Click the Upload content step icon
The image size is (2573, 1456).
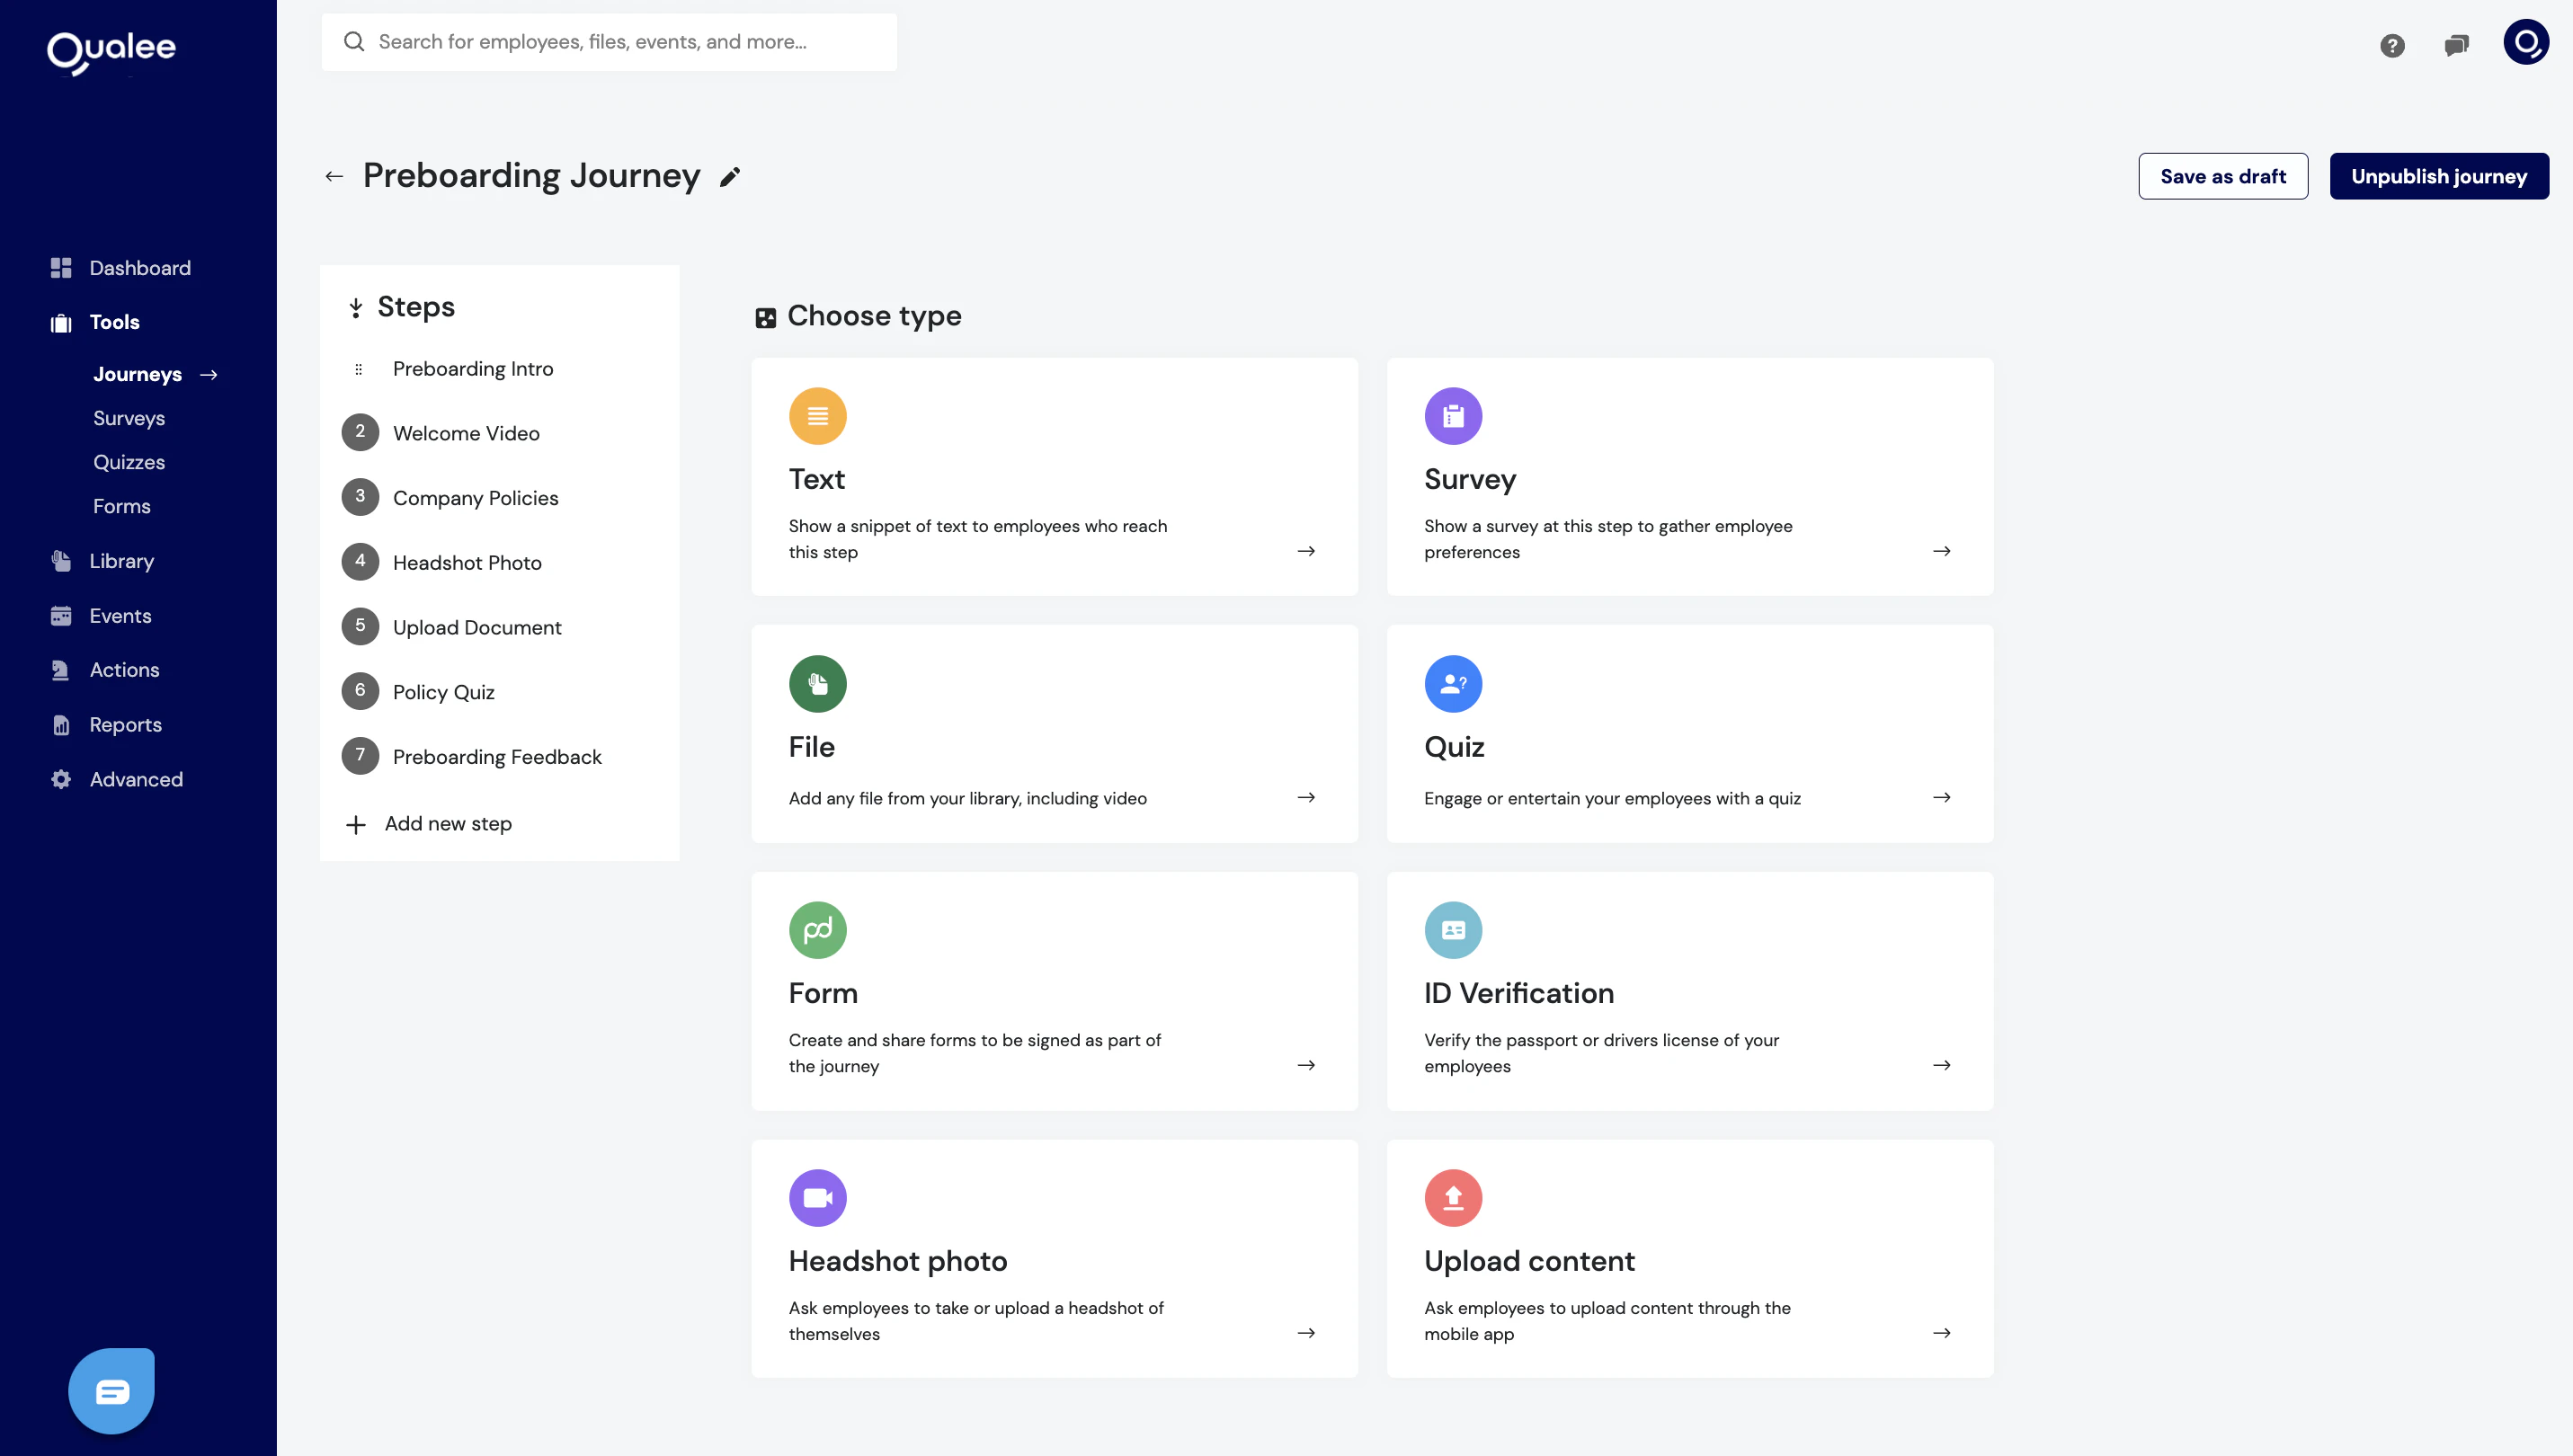1453,1197
